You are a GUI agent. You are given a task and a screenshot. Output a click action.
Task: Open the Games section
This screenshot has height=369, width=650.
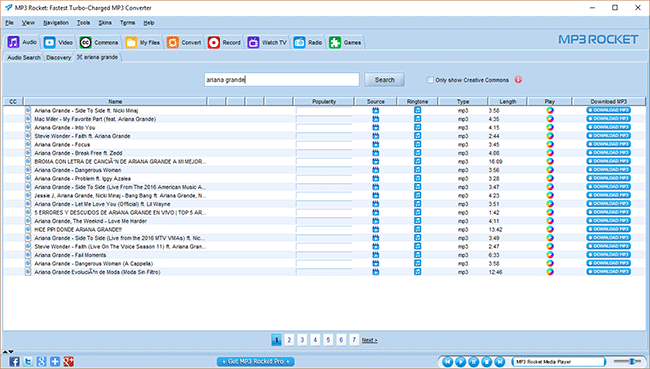(345, 42)
